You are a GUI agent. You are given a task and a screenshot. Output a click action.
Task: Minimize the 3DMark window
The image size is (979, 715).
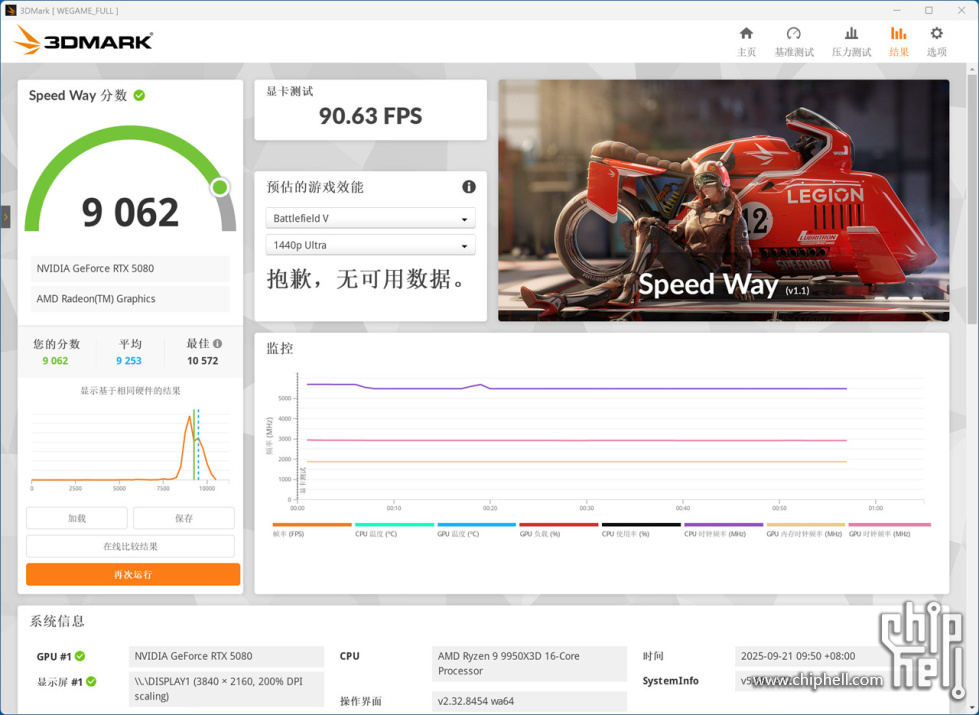[x=897, y=10]
